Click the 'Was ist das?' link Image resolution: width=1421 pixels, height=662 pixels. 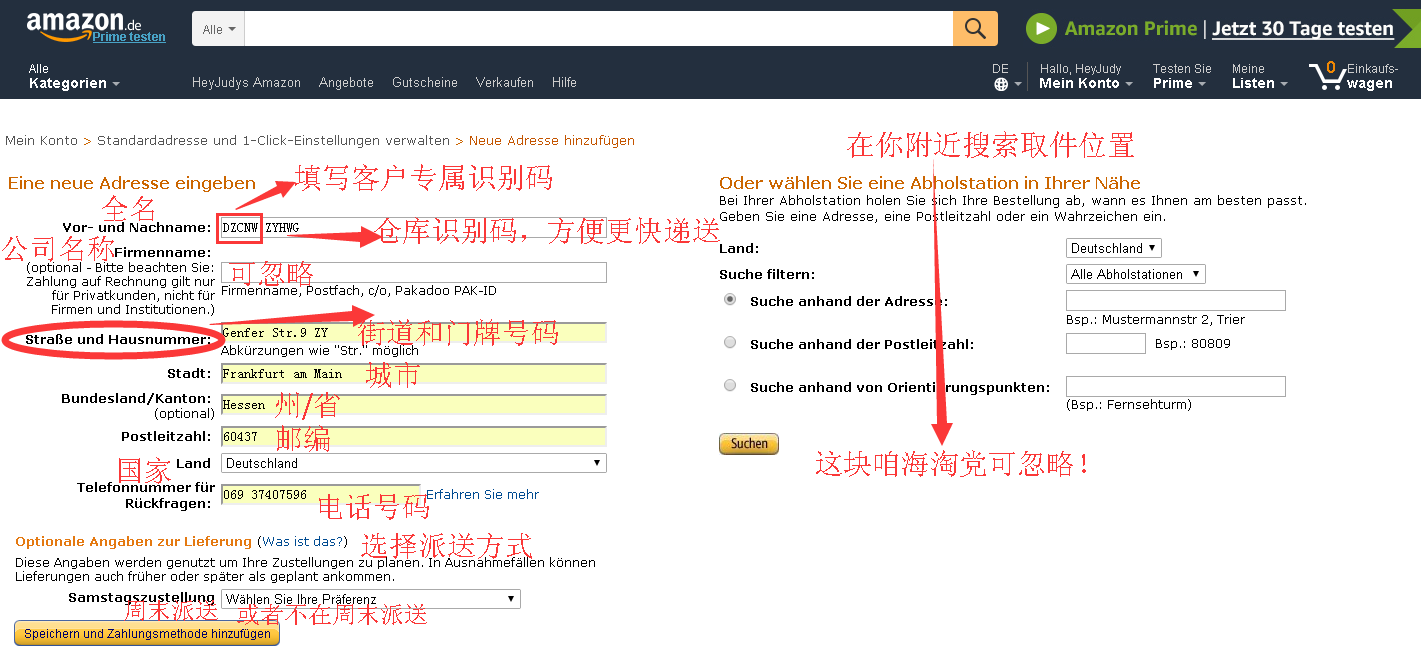302,542
